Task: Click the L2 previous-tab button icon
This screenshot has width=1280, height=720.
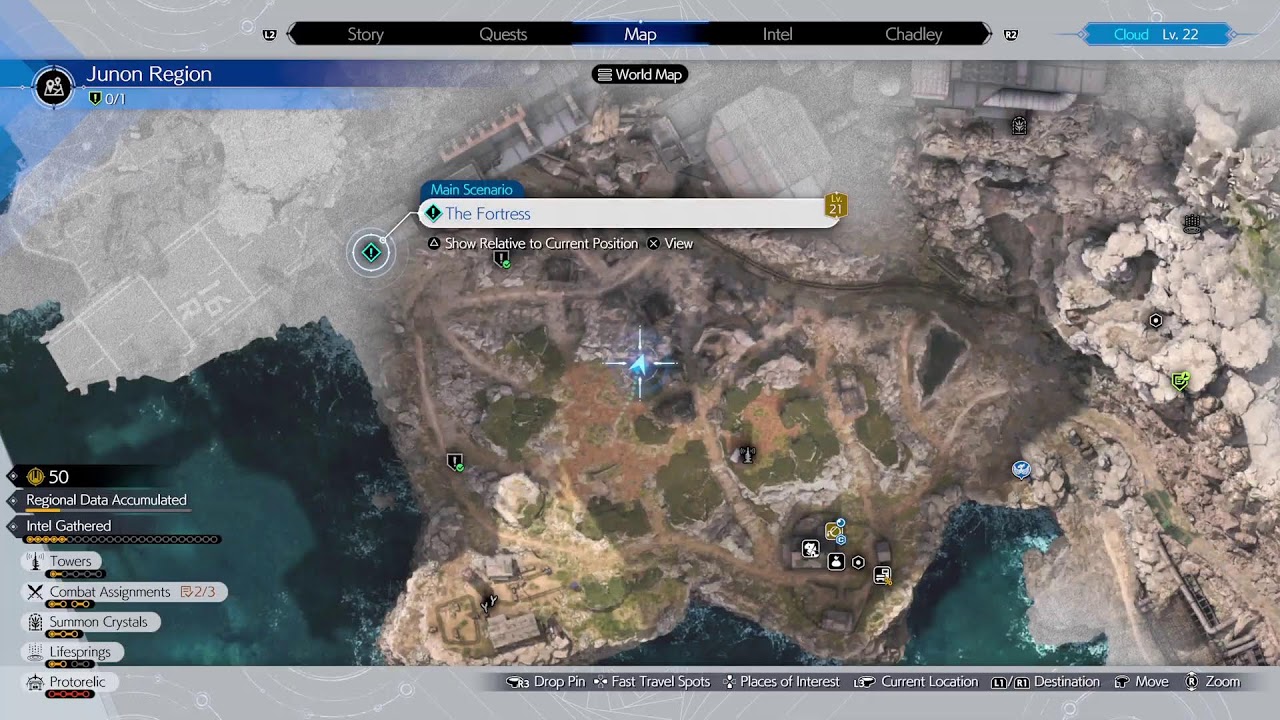Action: pos(269,35)
